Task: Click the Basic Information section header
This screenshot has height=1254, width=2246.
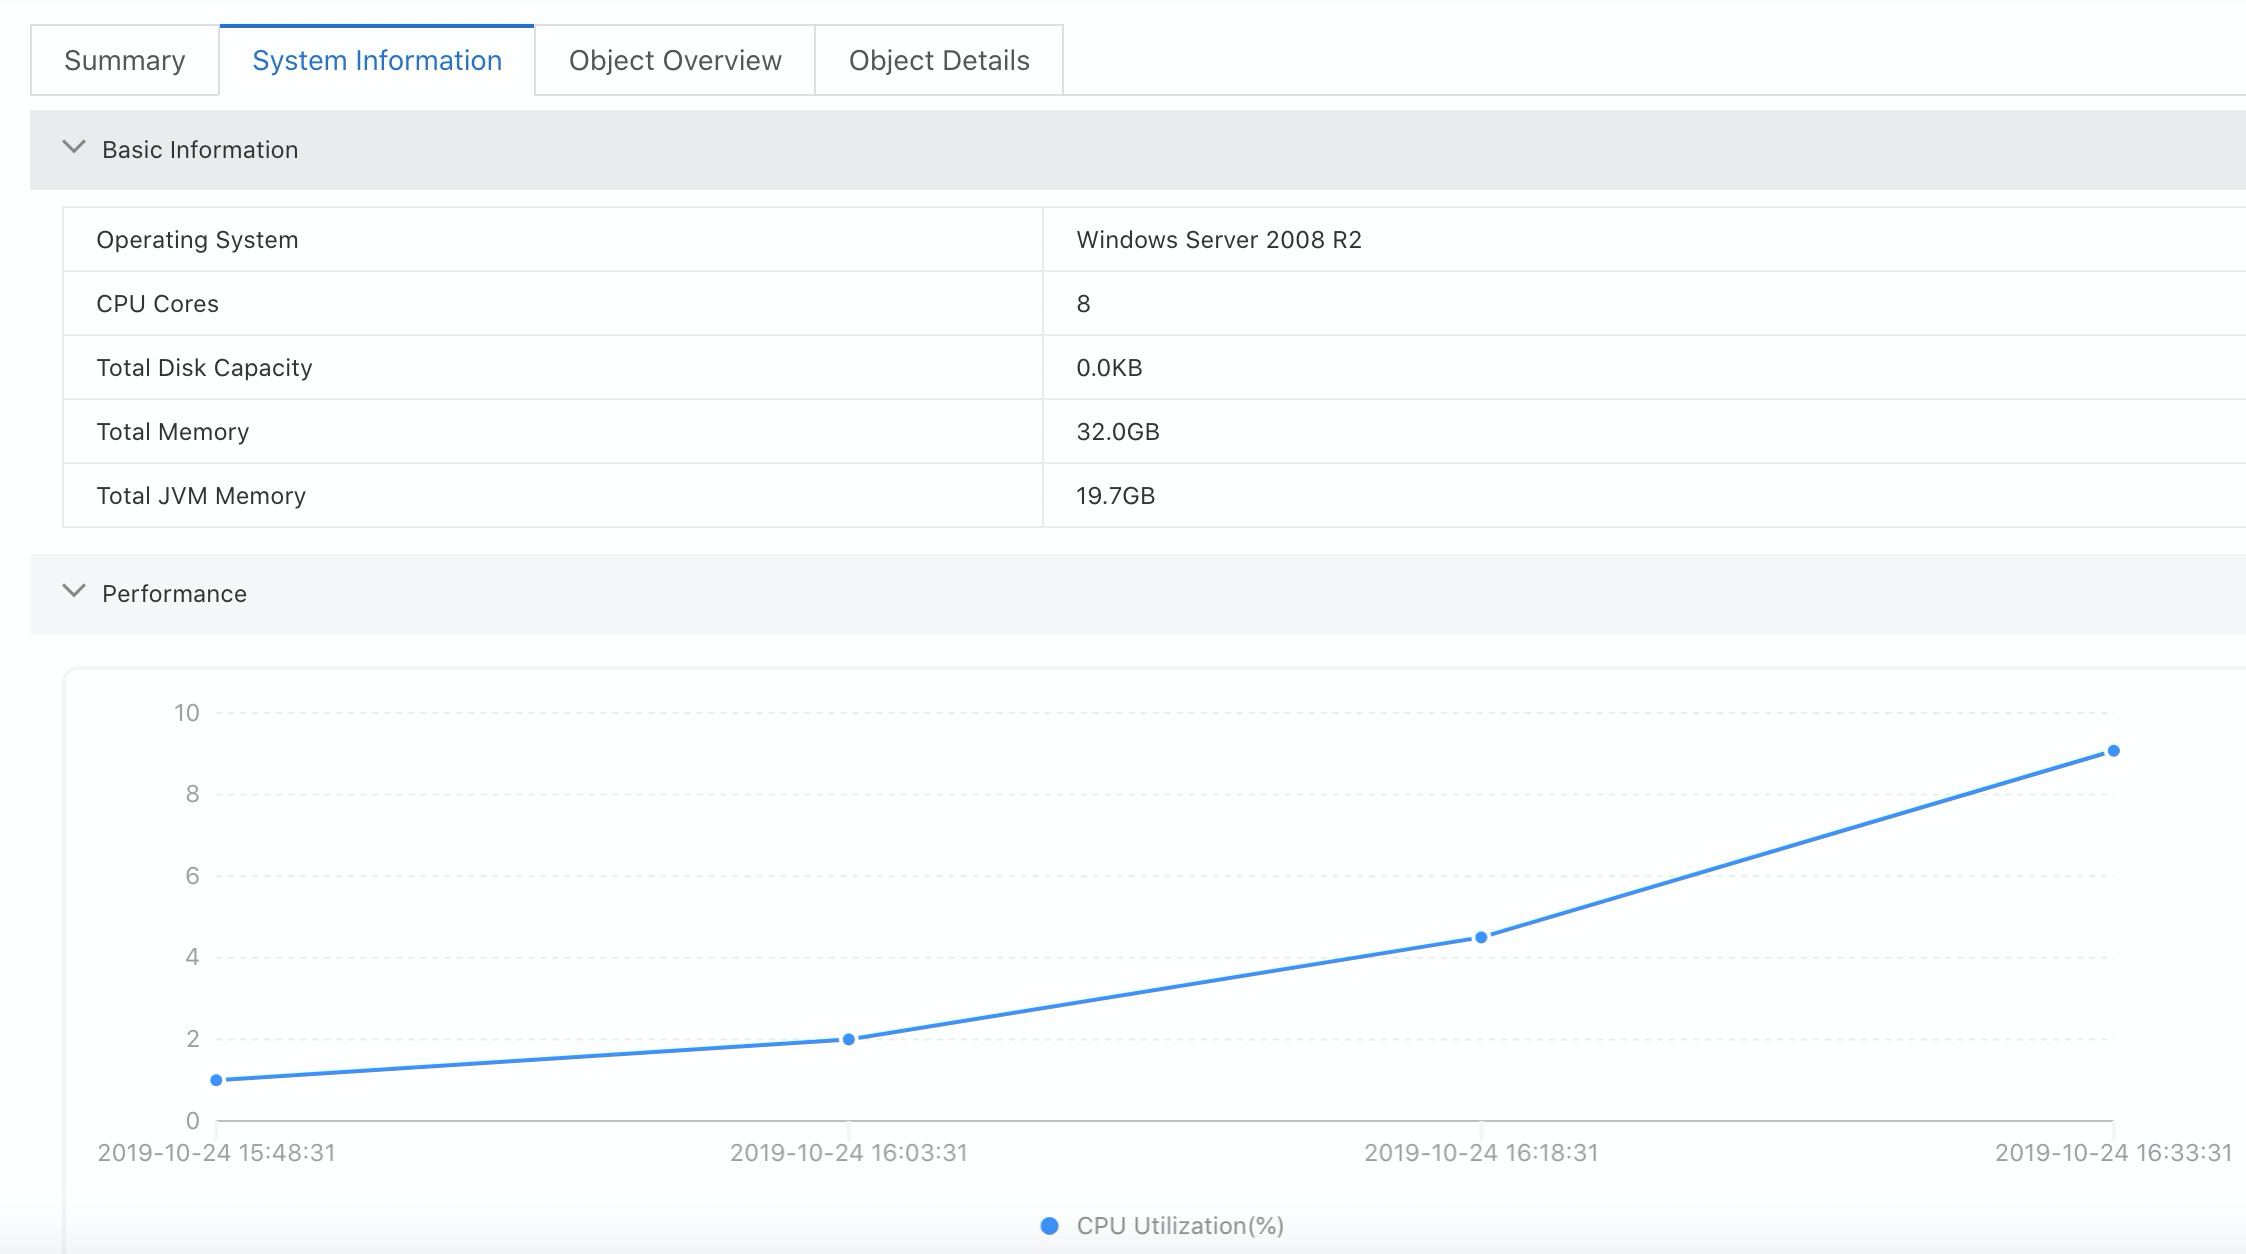Action: pyautogui.click(x=200, y=150)
